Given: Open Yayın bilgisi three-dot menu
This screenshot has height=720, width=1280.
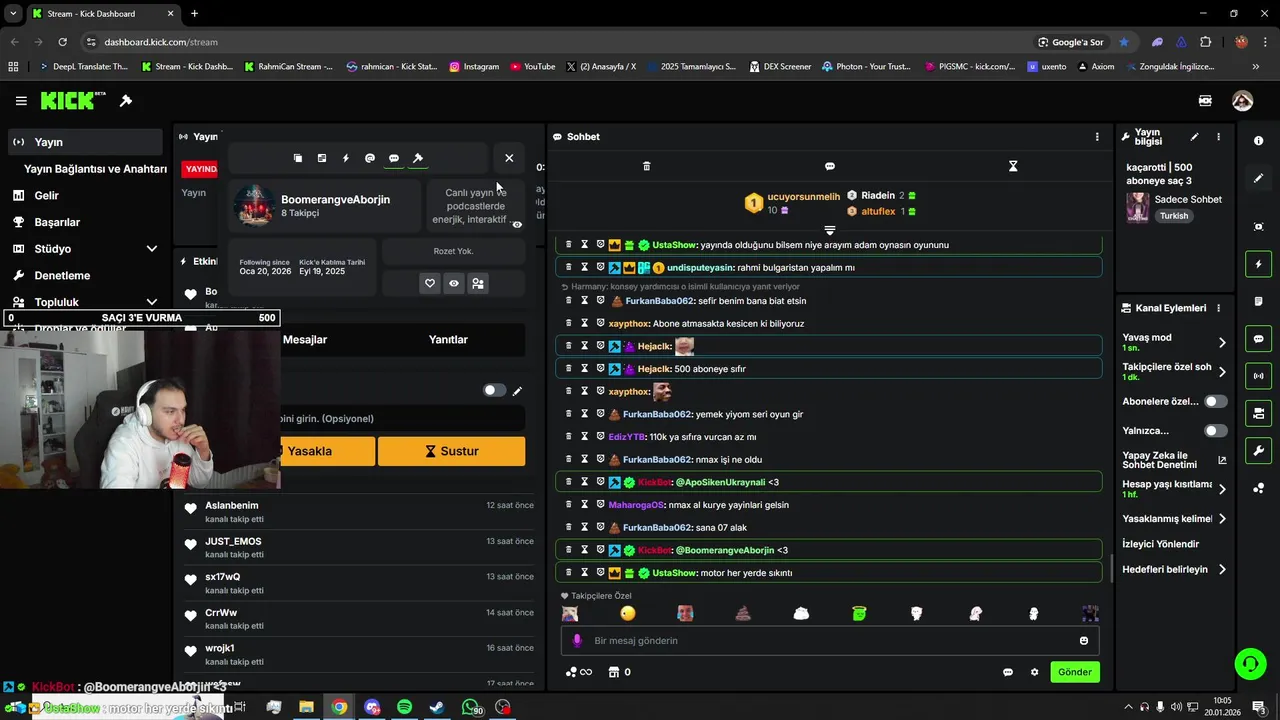Looking at the screenshot, I should coord(1218,137).
